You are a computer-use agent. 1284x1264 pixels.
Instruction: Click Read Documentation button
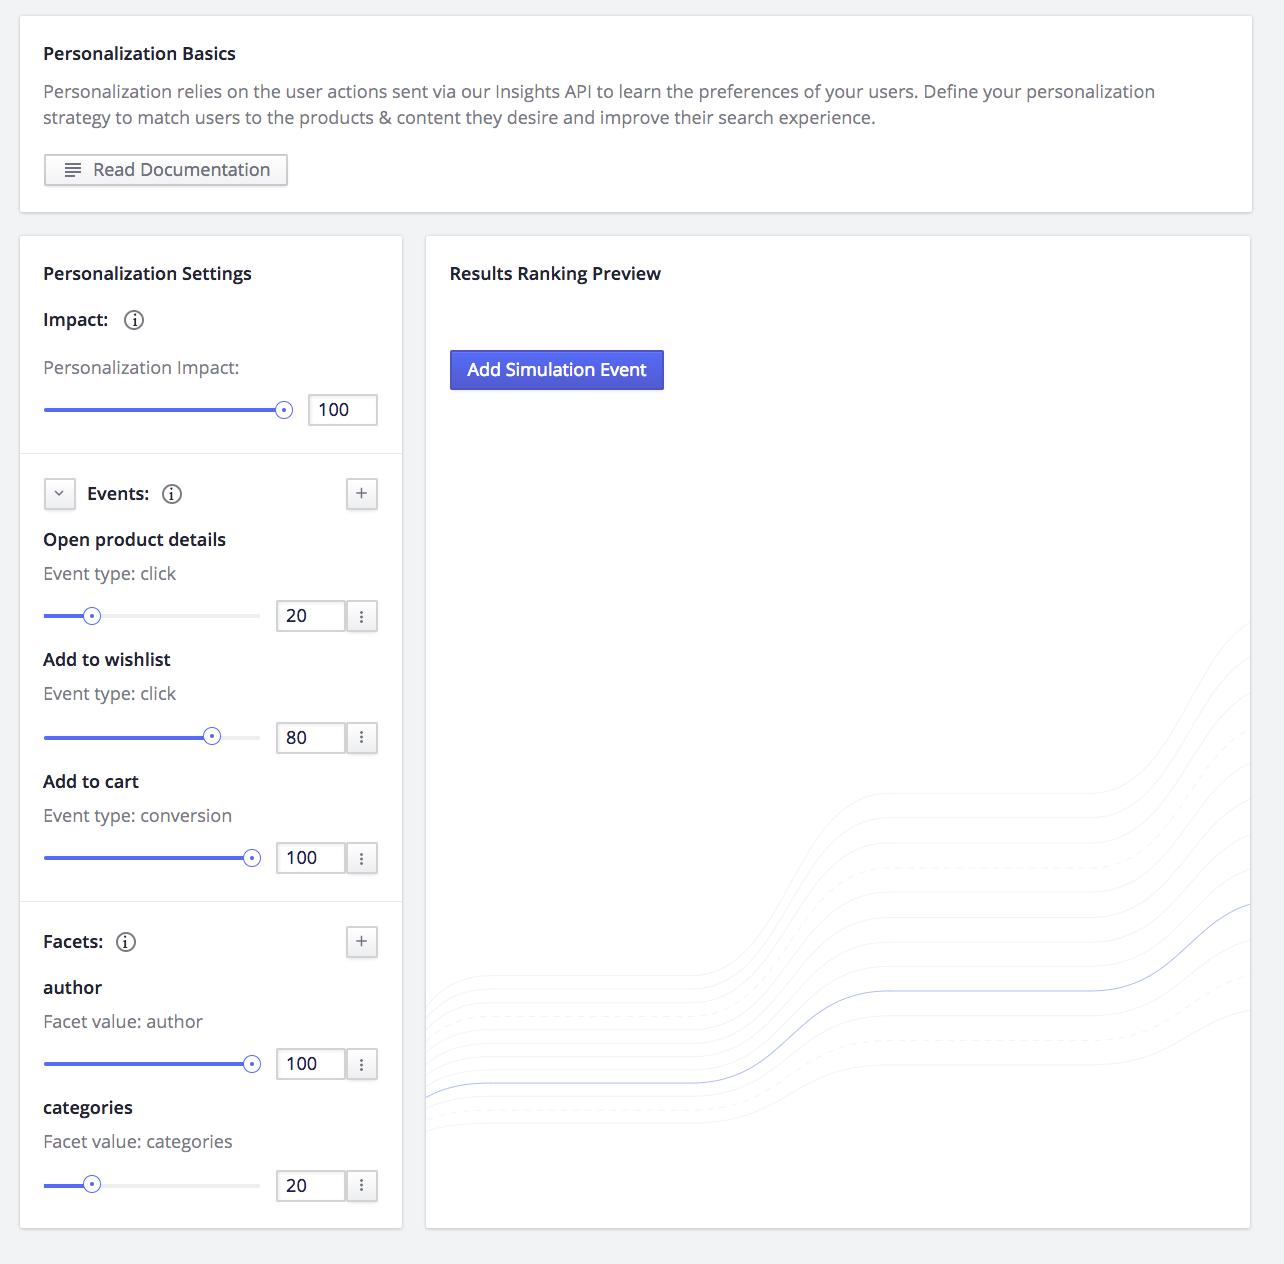pos(166,170)
